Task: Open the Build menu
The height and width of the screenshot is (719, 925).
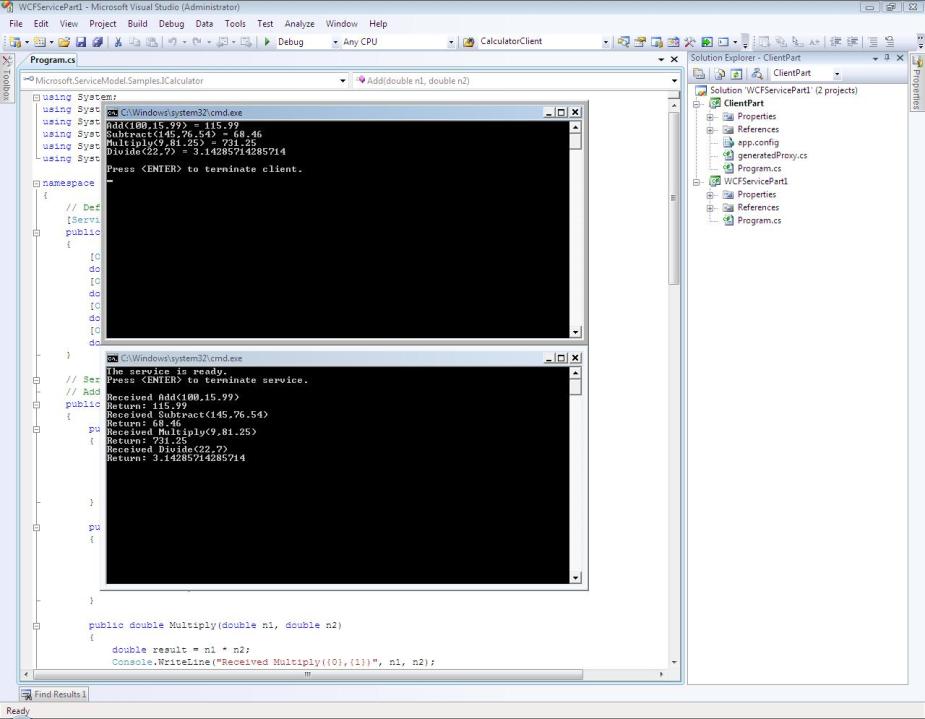Action: [x=137, y=23]
